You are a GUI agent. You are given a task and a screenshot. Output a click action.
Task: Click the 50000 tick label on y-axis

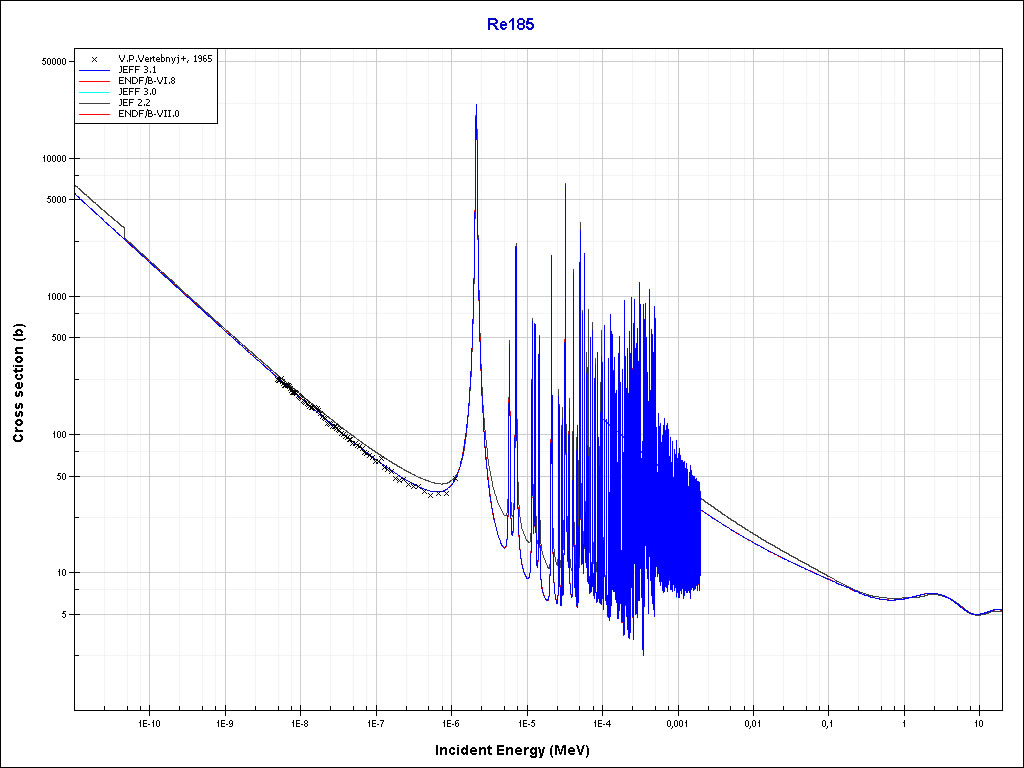[51, 61]
